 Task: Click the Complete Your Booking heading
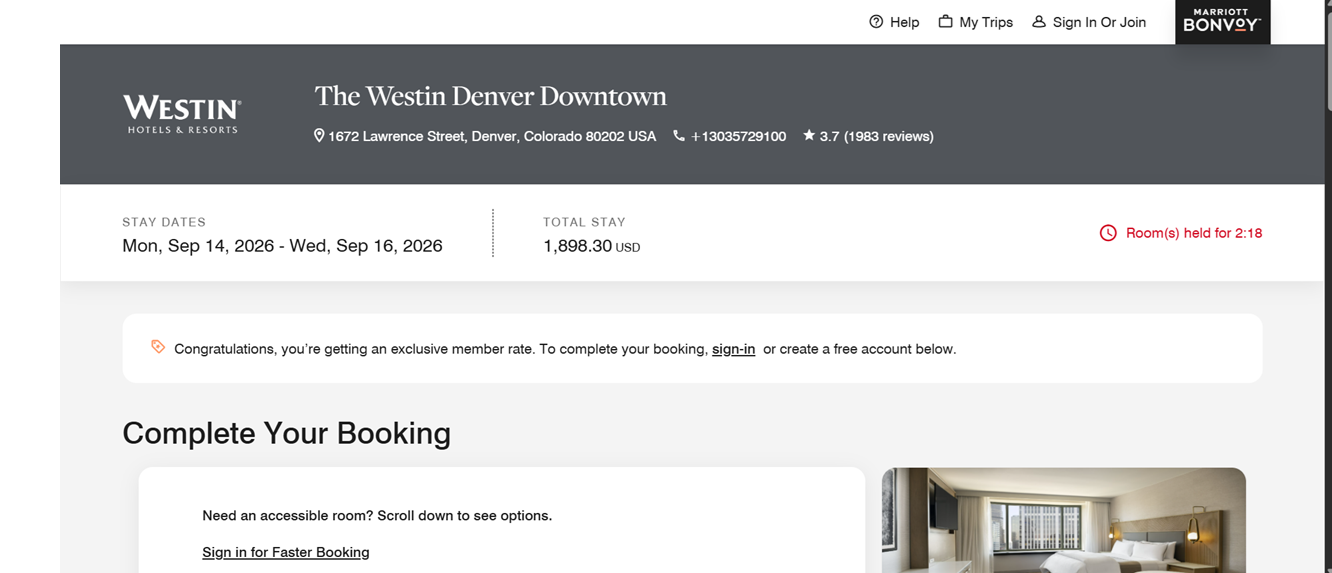(x=286, y=433)
